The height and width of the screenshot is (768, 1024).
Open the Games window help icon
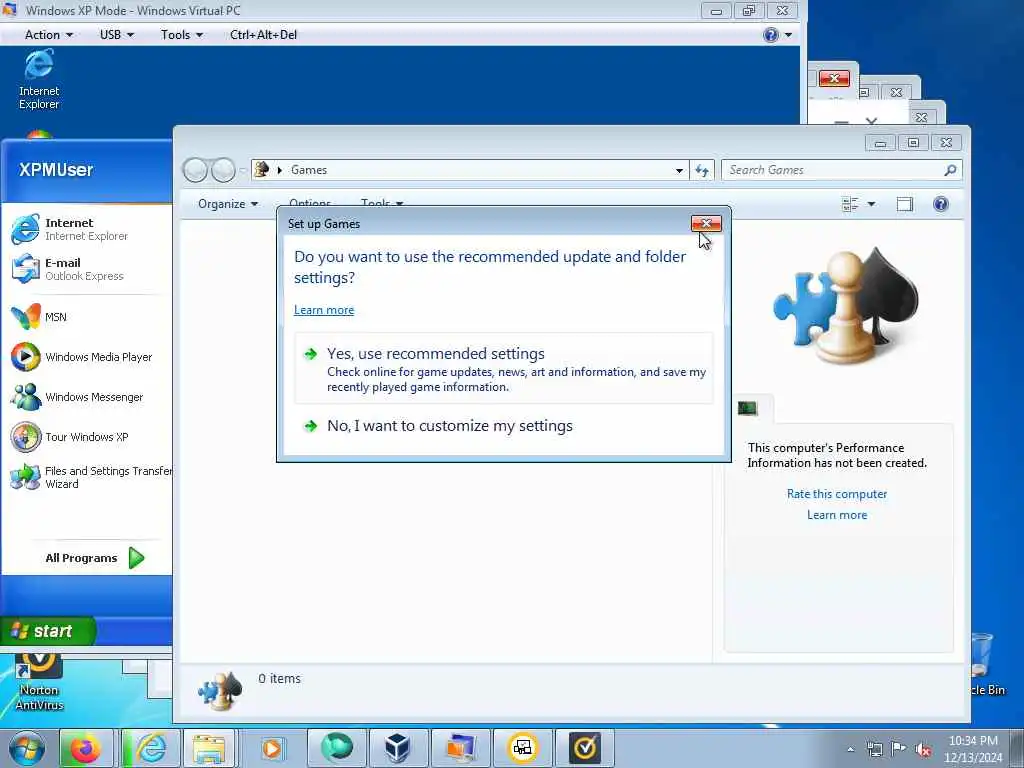point(940,204)
